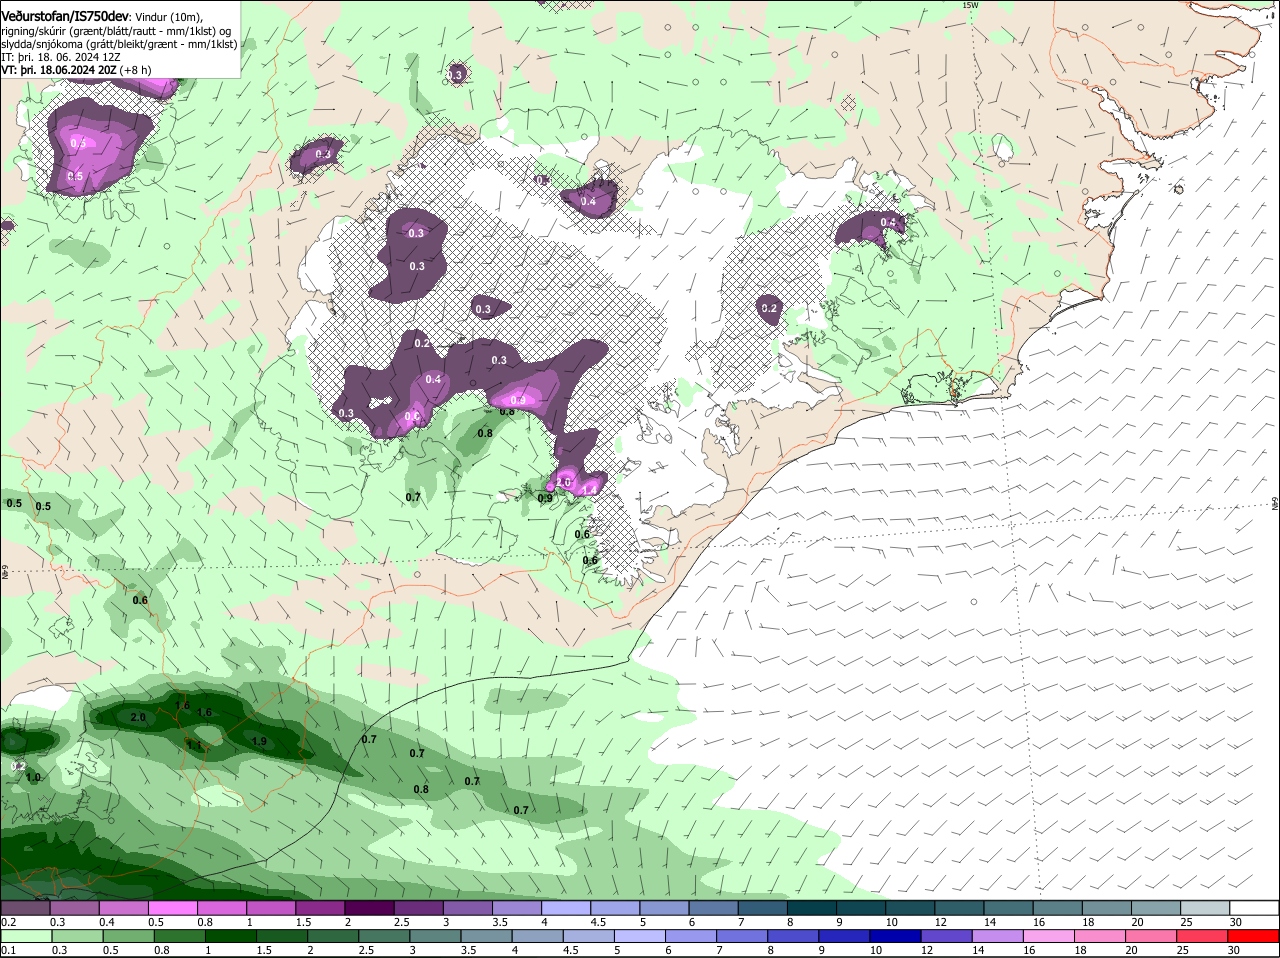1280x958 pixels.
Task: Click the 'slydda/snjókoma' legend description line
Action: pos(119,44)
